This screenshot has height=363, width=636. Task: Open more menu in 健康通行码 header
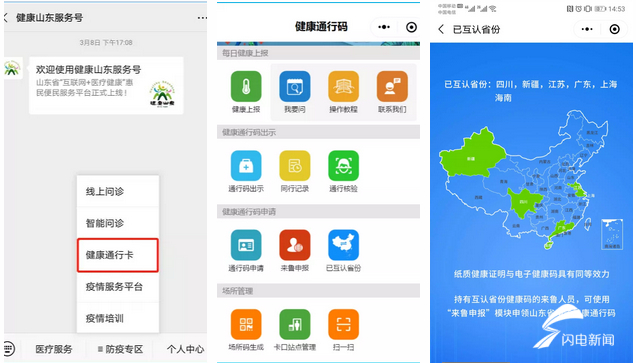tap(384, 27)
